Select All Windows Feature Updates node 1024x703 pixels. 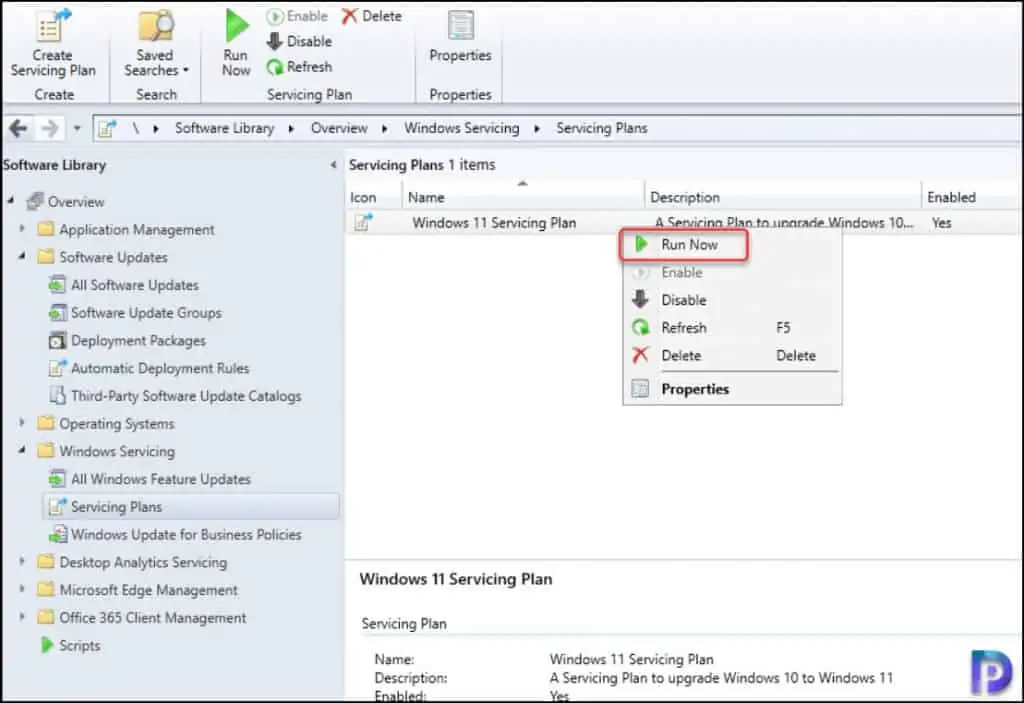click(x=161, y=480)
